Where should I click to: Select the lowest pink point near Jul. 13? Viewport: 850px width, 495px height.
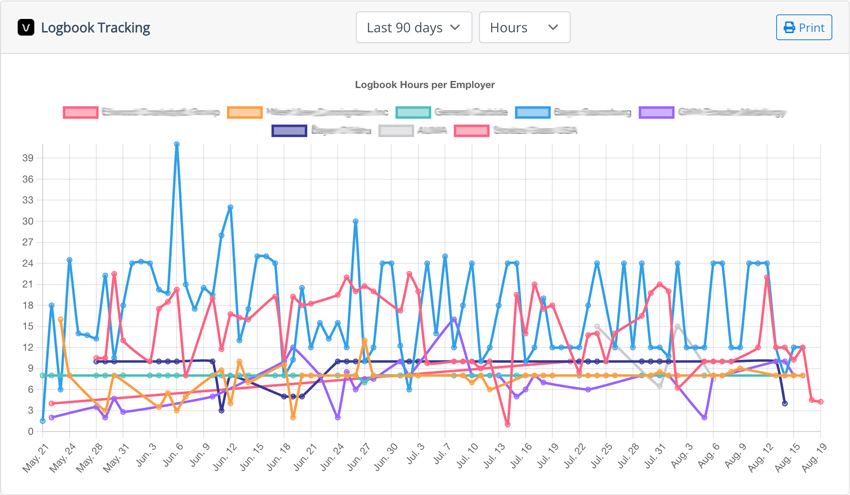[508, 425]
